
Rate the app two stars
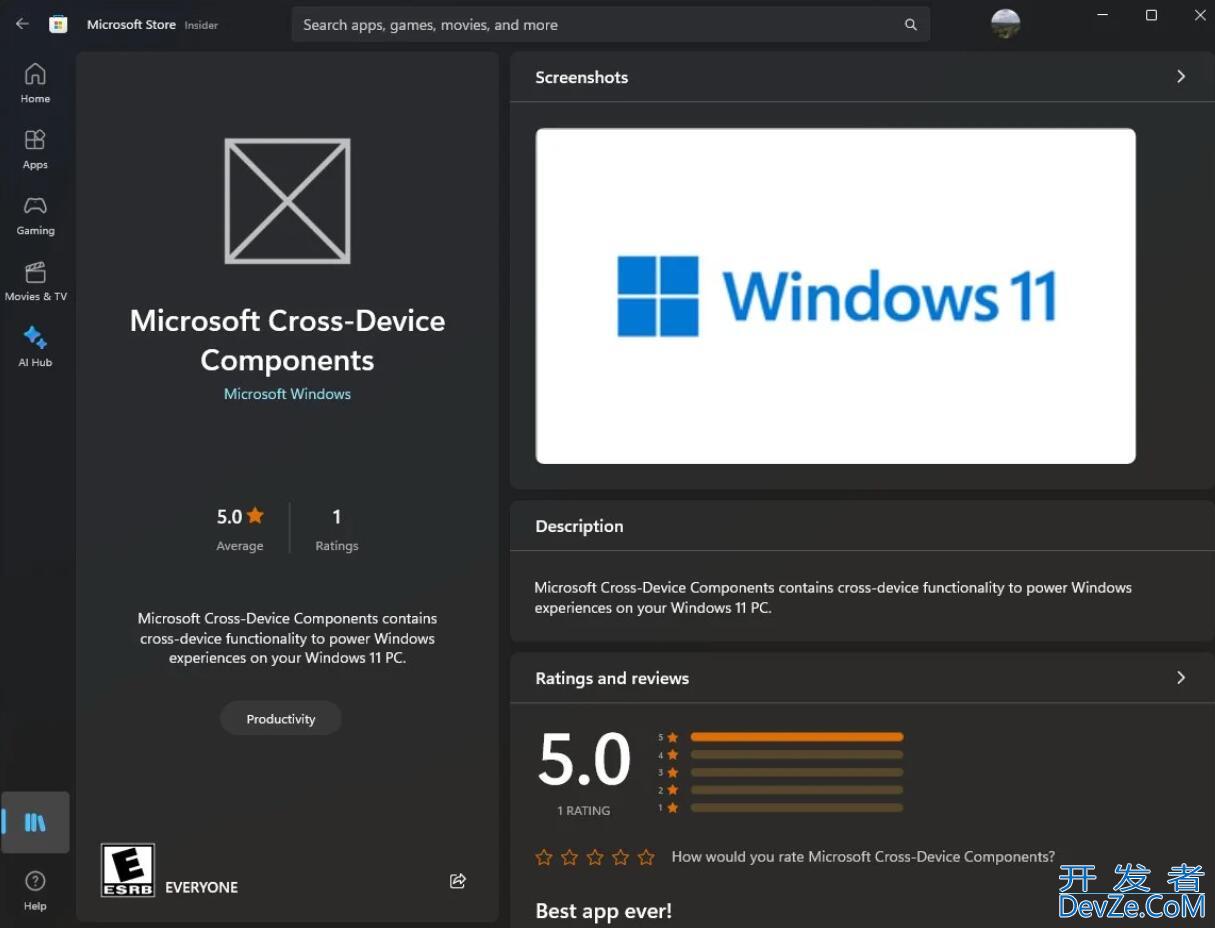click(570, 857)
